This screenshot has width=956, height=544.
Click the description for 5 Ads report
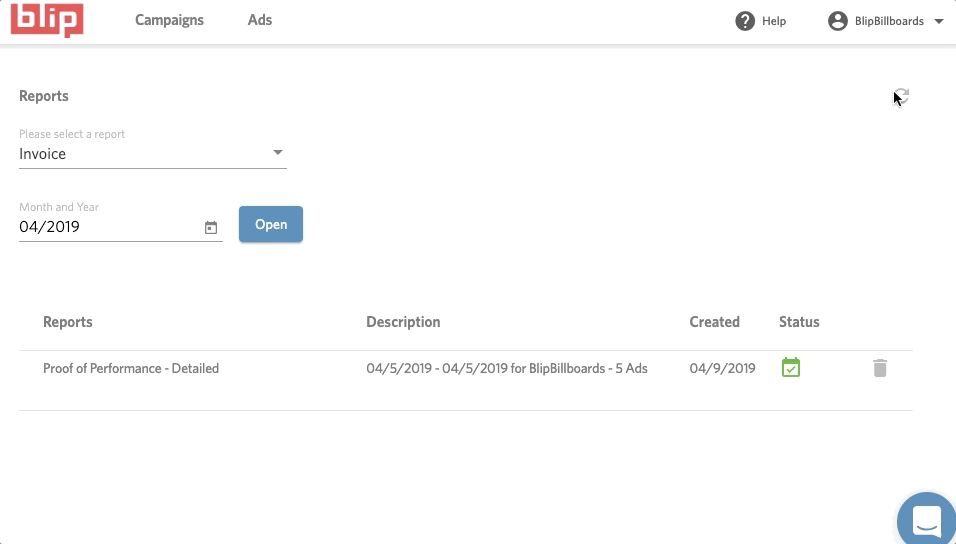click(507, 368)
